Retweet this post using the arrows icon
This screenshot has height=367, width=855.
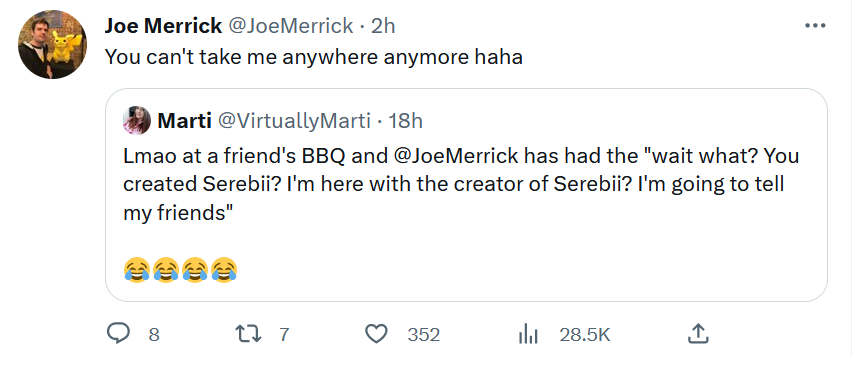[248, 334]
